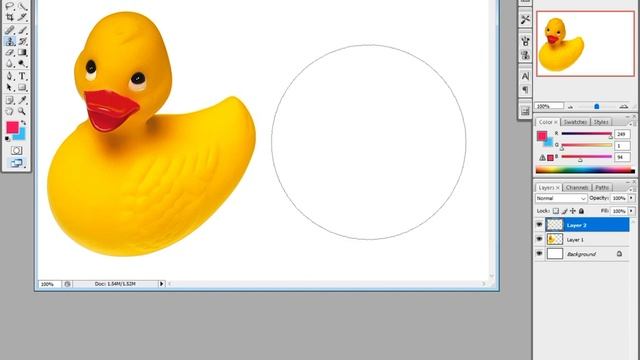Hide Layer 1 visibility eye

click(539, 239)
